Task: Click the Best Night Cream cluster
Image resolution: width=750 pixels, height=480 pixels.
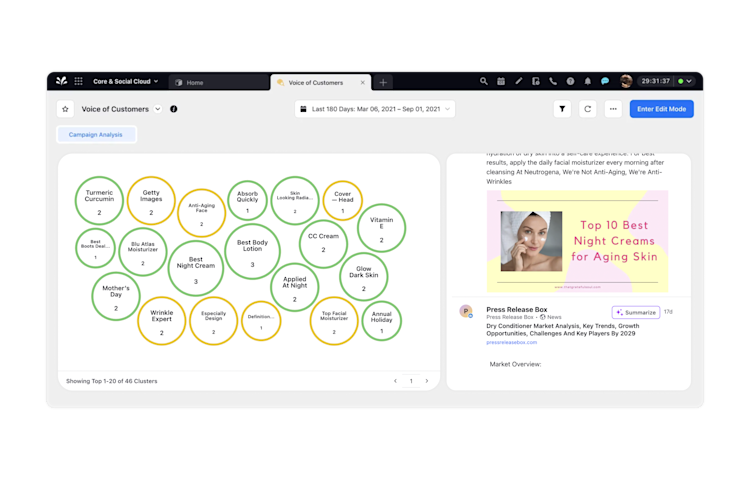Action: tap(196, 268)
